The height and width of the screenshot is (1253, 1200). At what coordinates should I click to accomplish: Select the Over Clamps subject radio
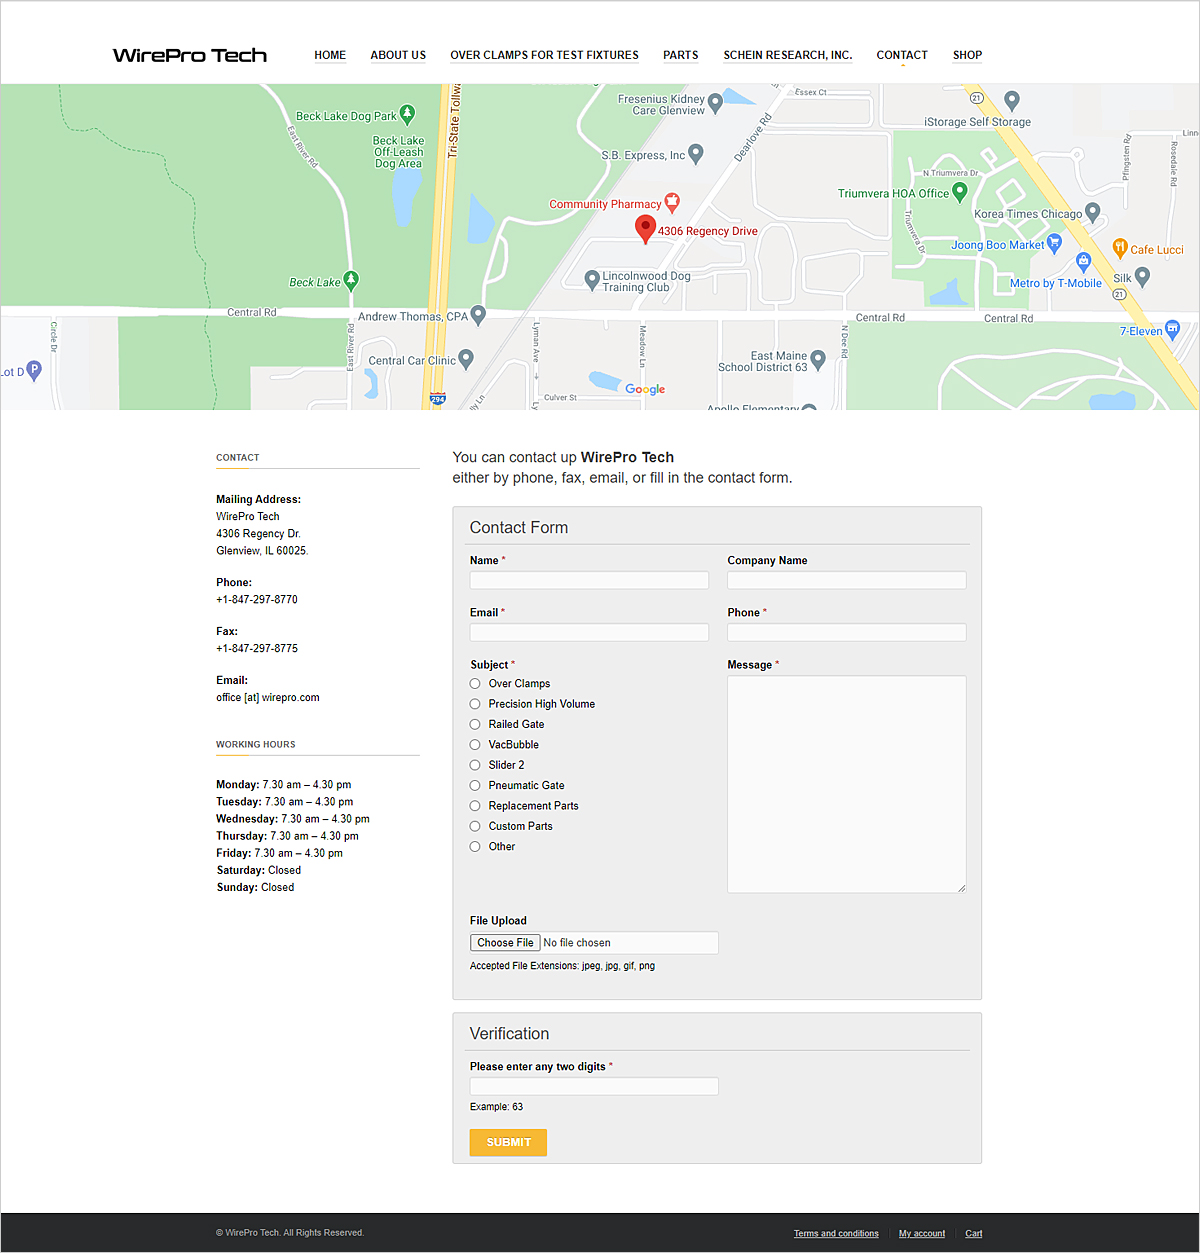pyautogui.click(x=475, y=684)
